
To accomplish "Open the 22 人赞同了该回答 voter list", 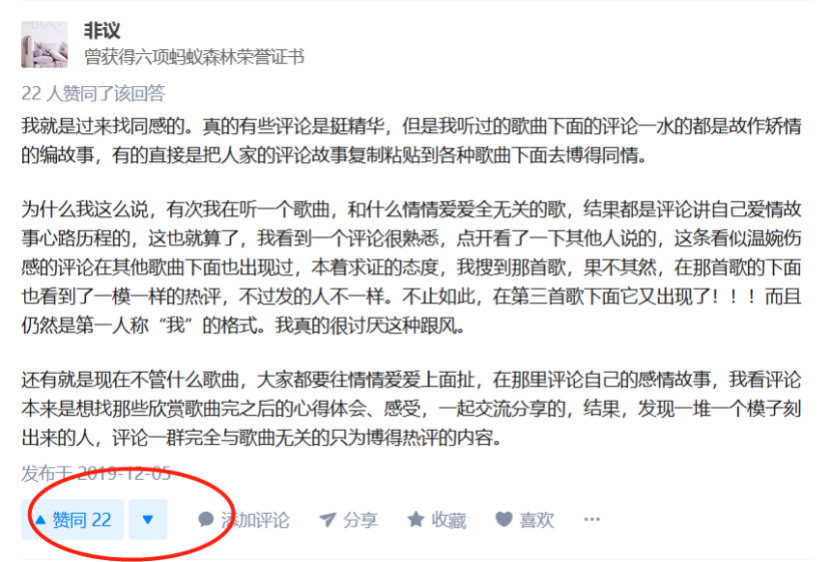I will (x=93, y=93).
